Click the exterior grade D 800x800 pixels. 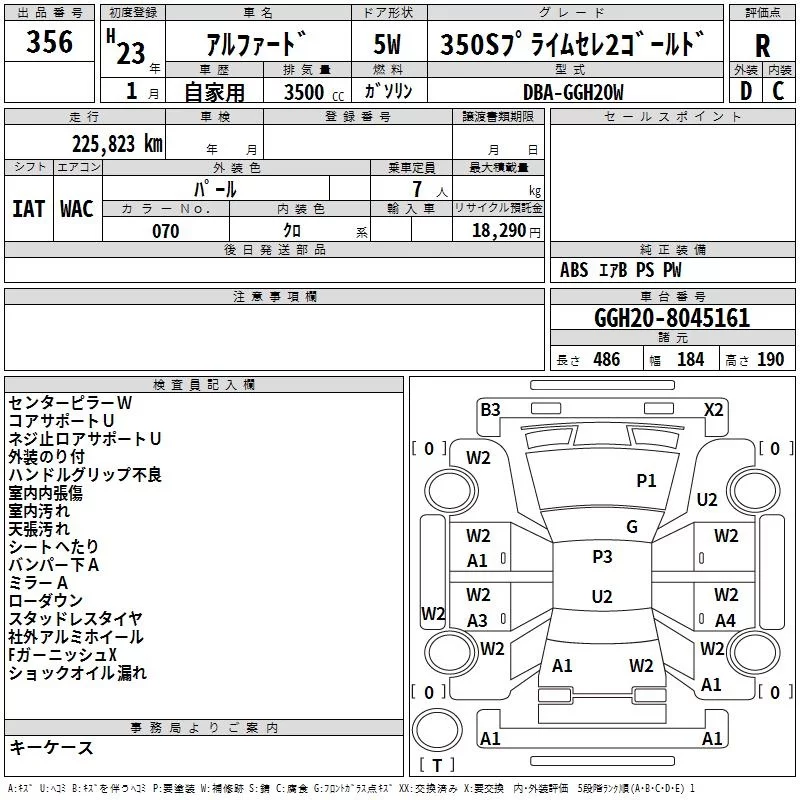(x=746, y=91)
